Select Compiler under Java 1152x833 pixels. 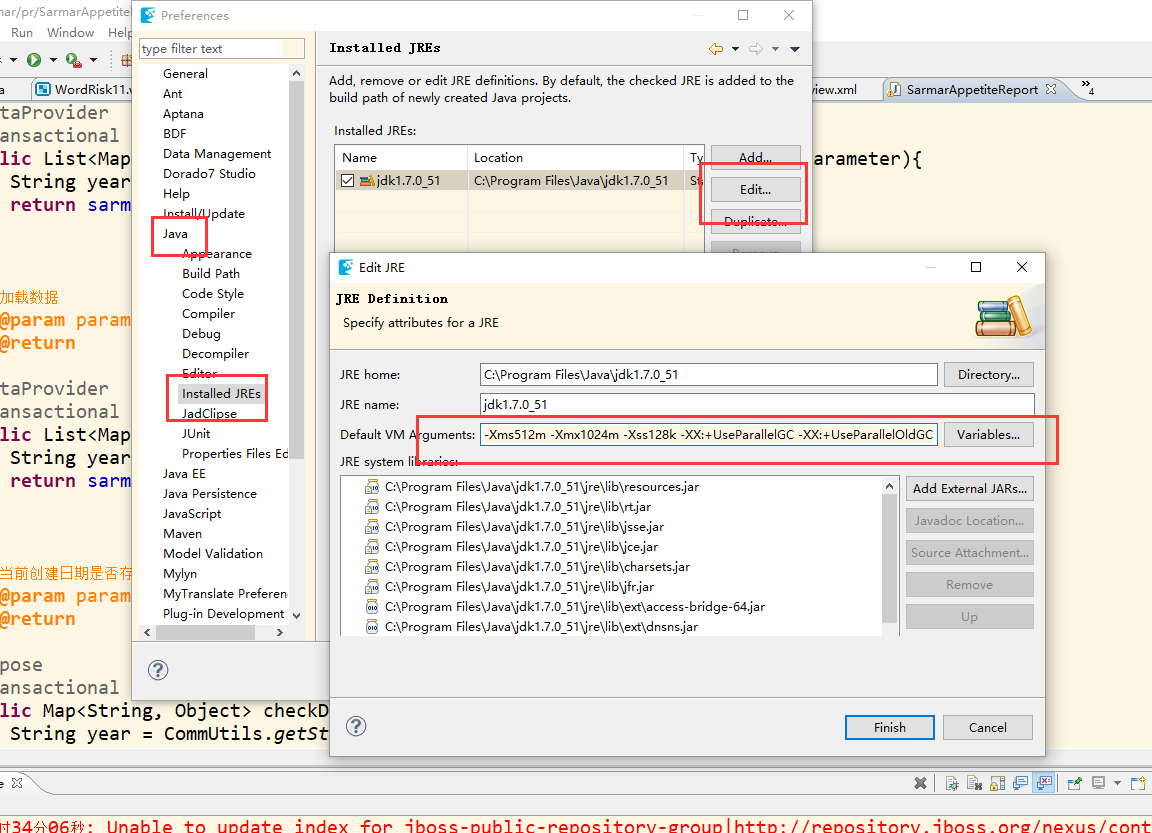209,314
